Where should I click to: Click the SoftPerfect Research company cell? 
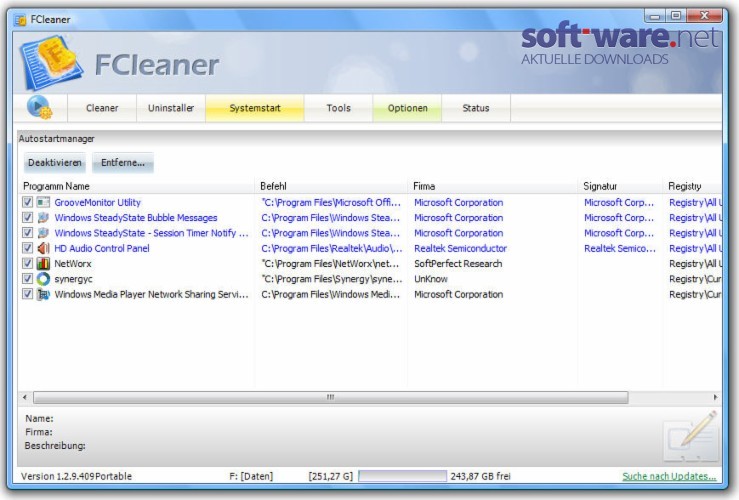(x=458, y=263)
